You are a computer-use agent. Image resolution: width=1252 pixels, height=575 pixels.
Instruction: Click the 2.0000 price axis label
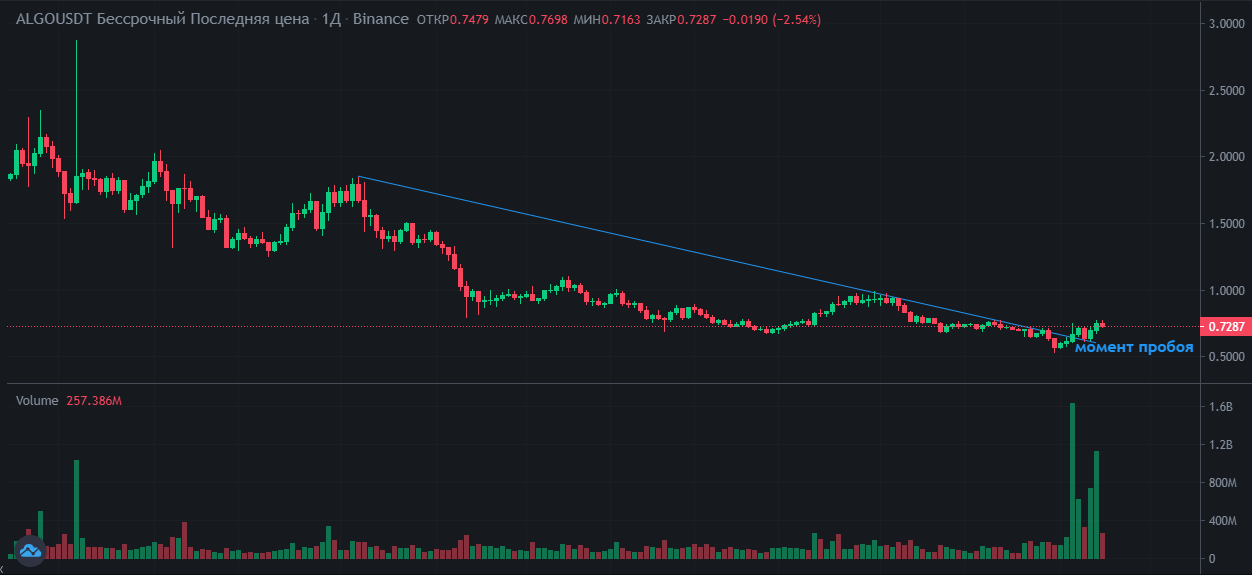(x=1225, y=157)
